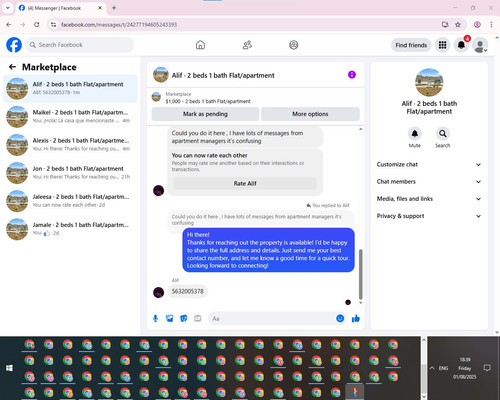The height and width of the screenshot is (400, 500).
Task: Click the Mark as pending button
Action: tap(205, 114)
